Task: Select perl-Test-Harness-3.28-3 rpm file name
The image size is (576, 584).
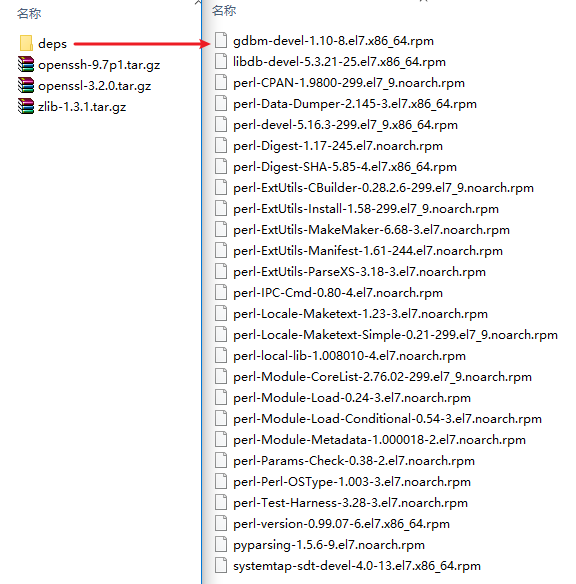Action: (x=350, y=503)
